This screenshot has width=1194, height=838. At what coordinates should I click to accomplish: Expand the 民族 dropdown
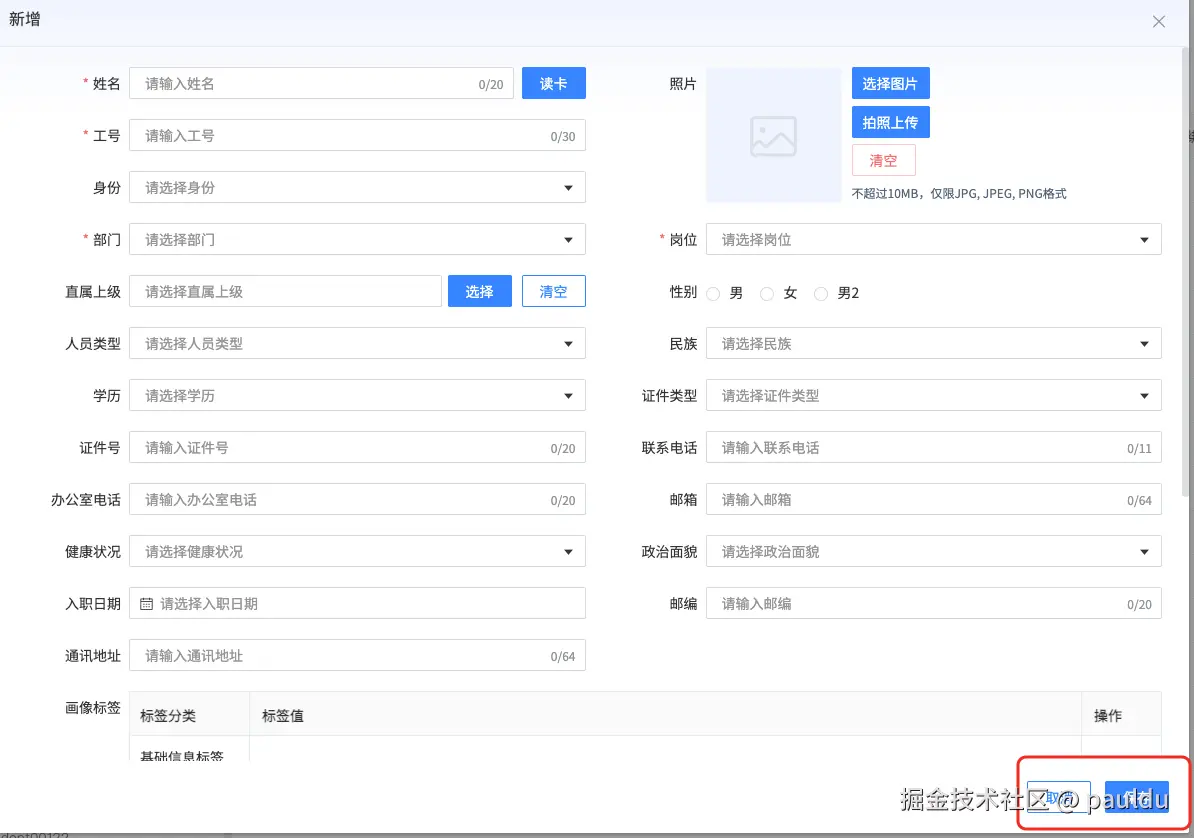934,344
